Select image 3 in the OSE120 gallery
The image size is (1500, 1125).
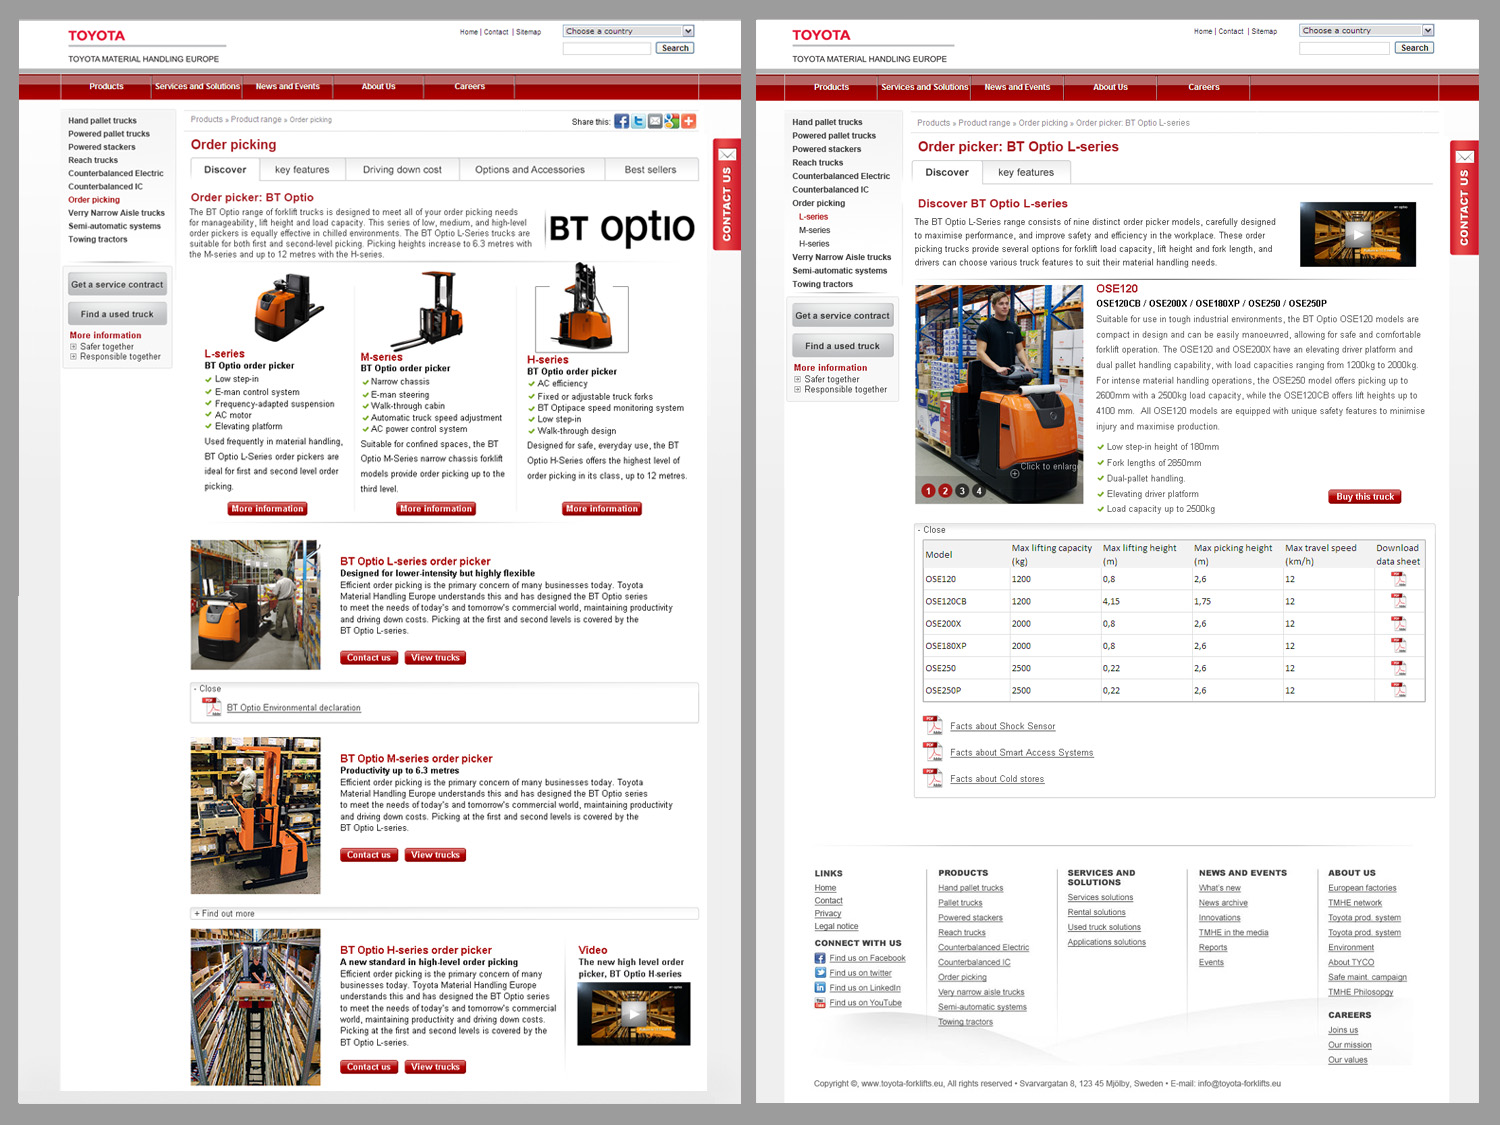[x=962, y=491]
